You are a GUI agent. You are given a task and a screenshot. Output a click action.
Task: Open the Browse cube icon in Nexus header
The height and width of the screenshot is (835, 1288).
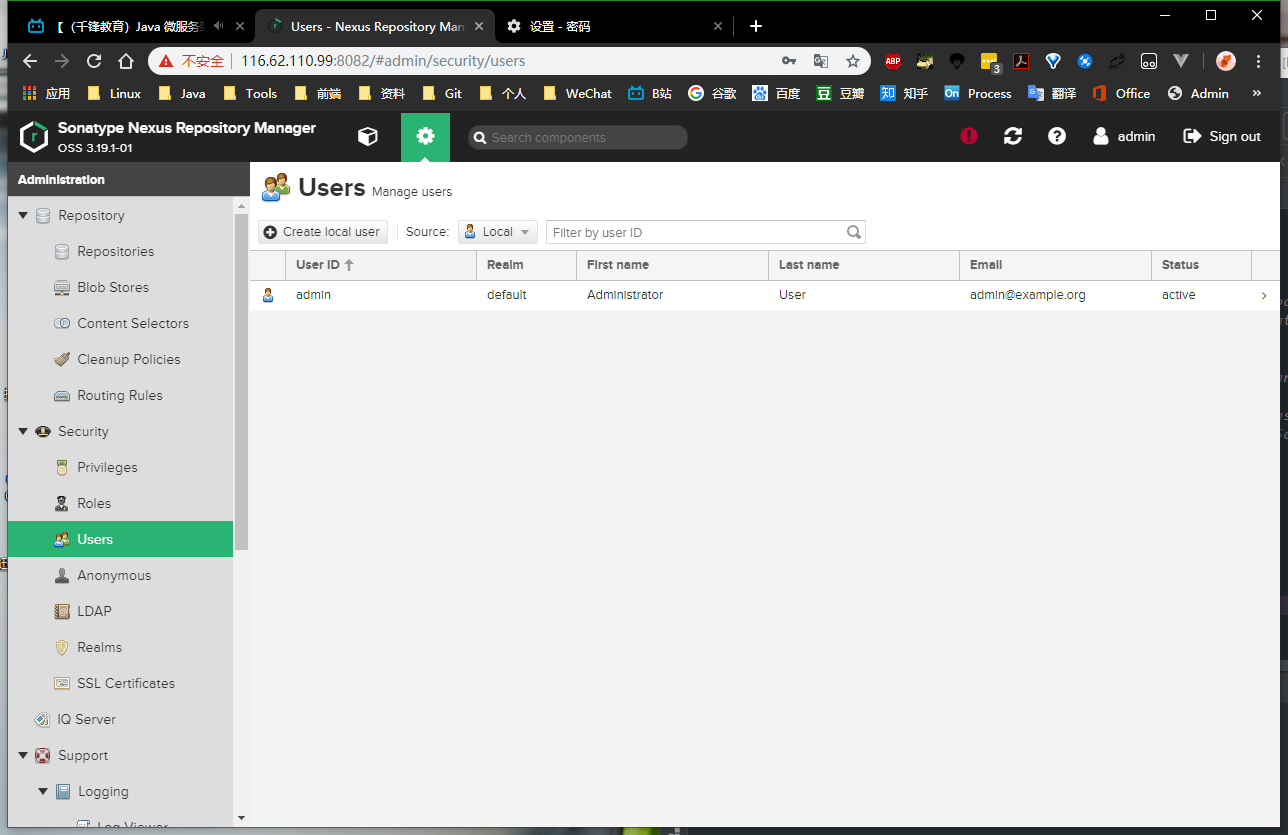(x=368, y=136)
